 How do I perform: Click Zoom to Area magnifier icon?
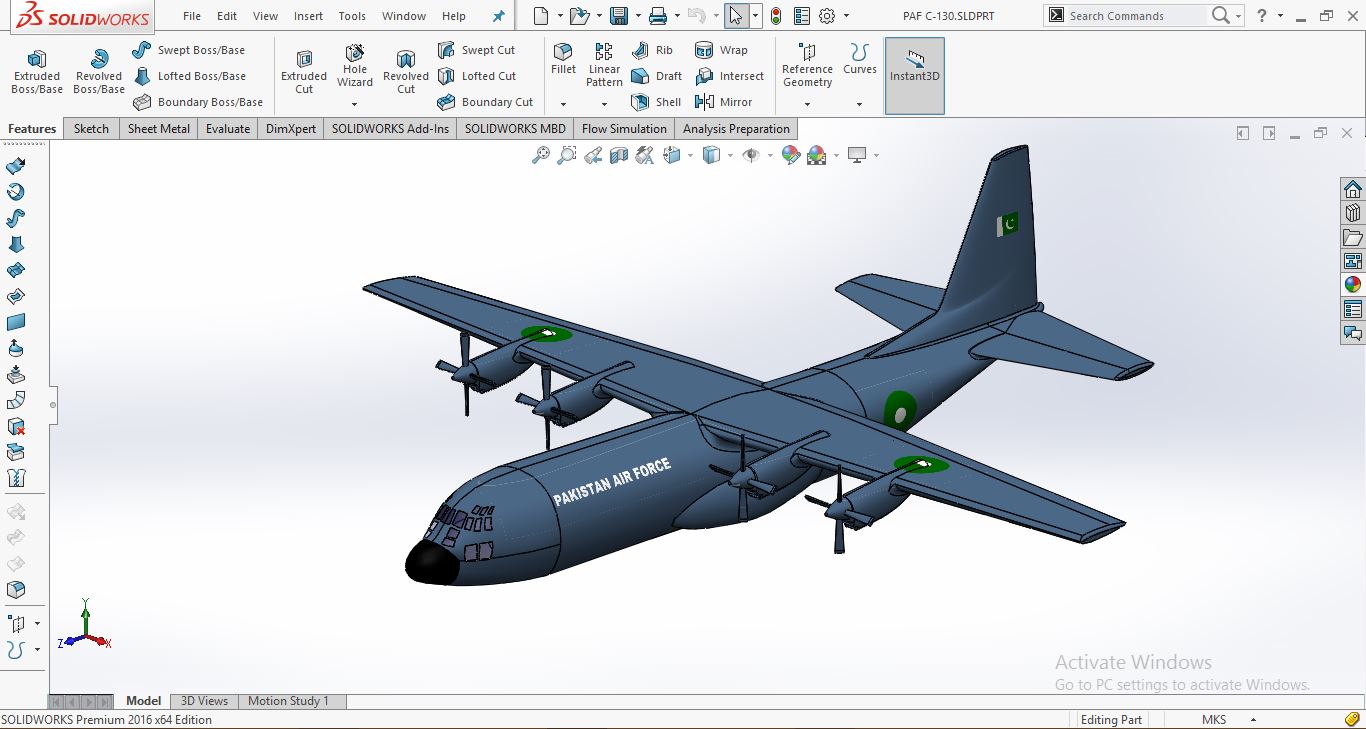[x=567, y=155]
